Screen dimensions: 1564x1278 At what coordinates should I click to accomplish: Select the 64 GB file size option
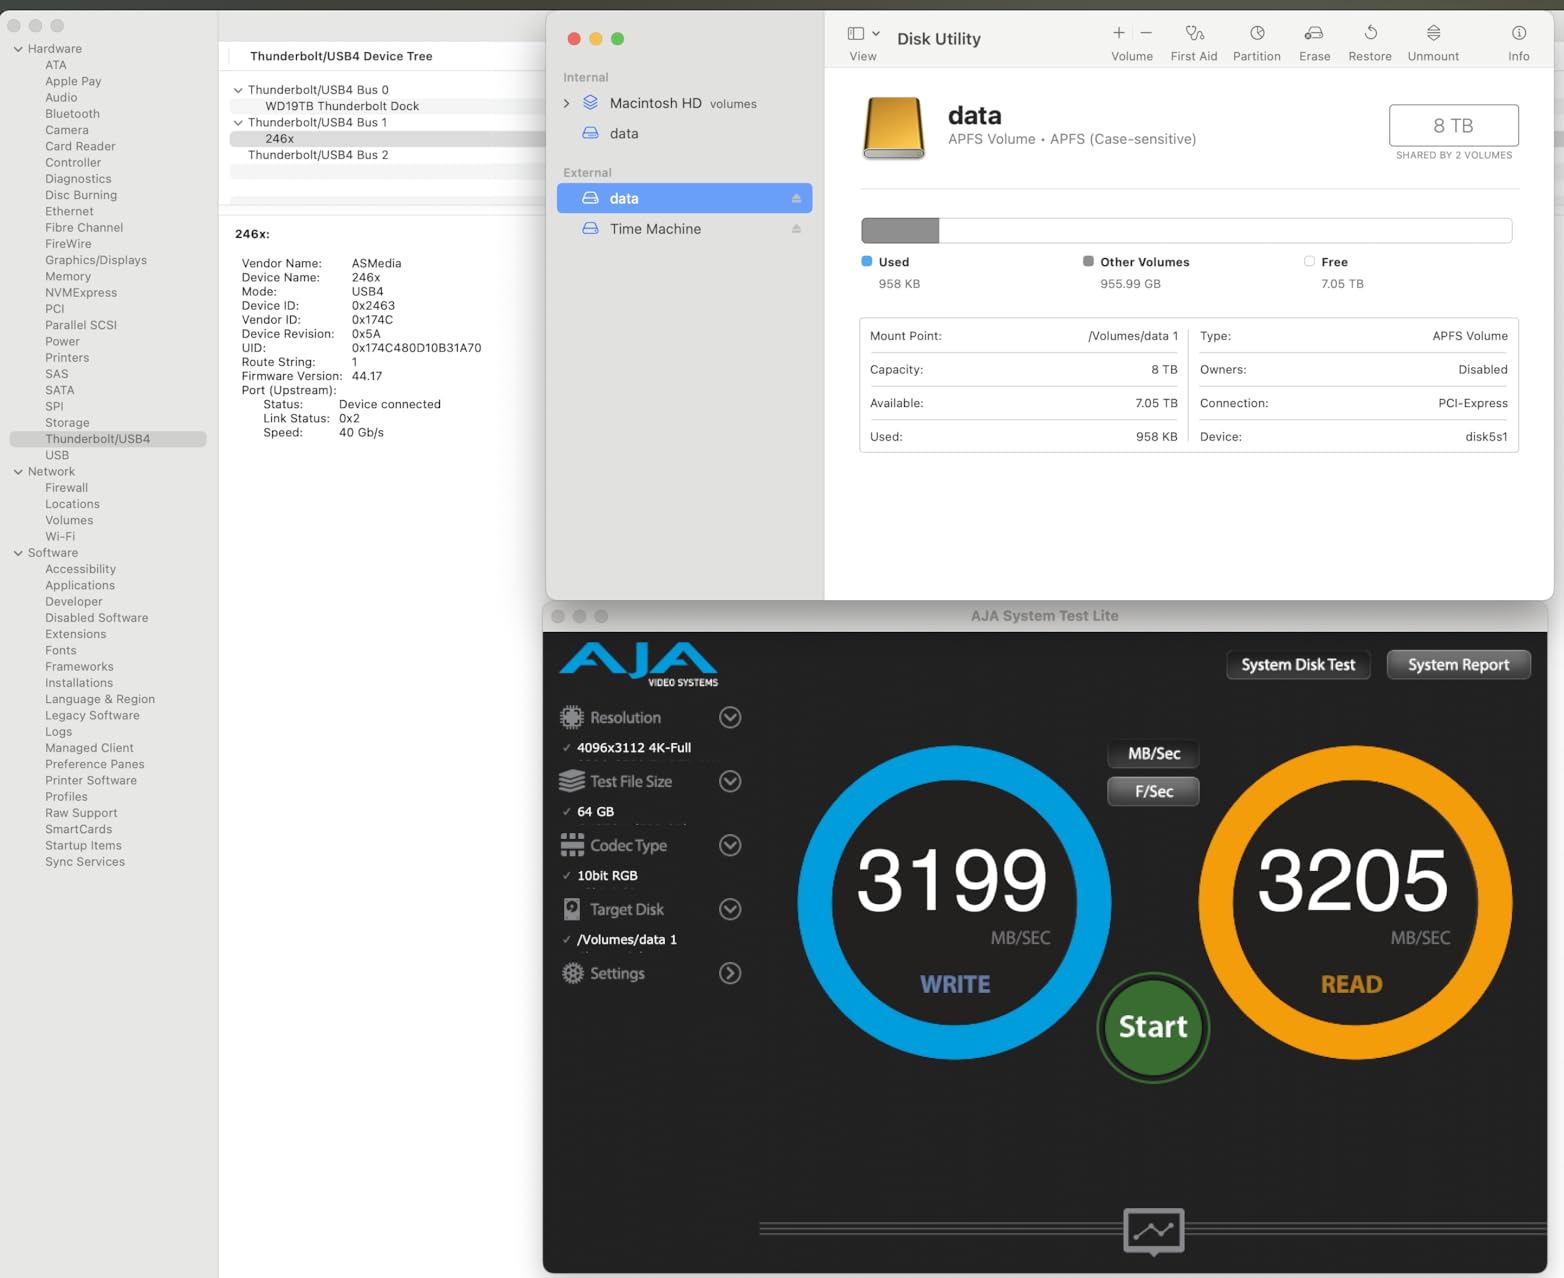tap(596, 812)
